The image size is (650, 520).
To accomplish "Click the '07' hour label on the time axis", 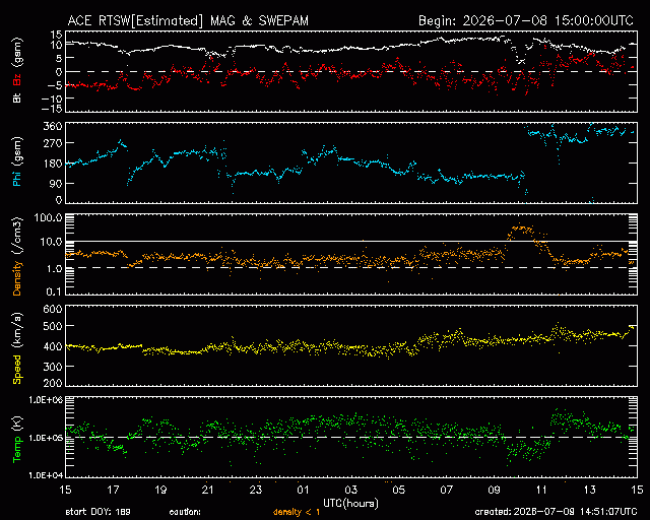I will [x=446, y=490].
